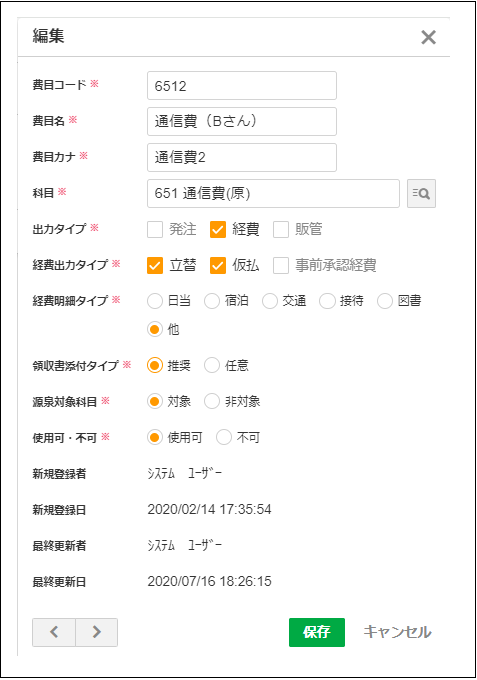Select the 宿泊 expense detail type
Screen dimensions: 477x680
212,301
